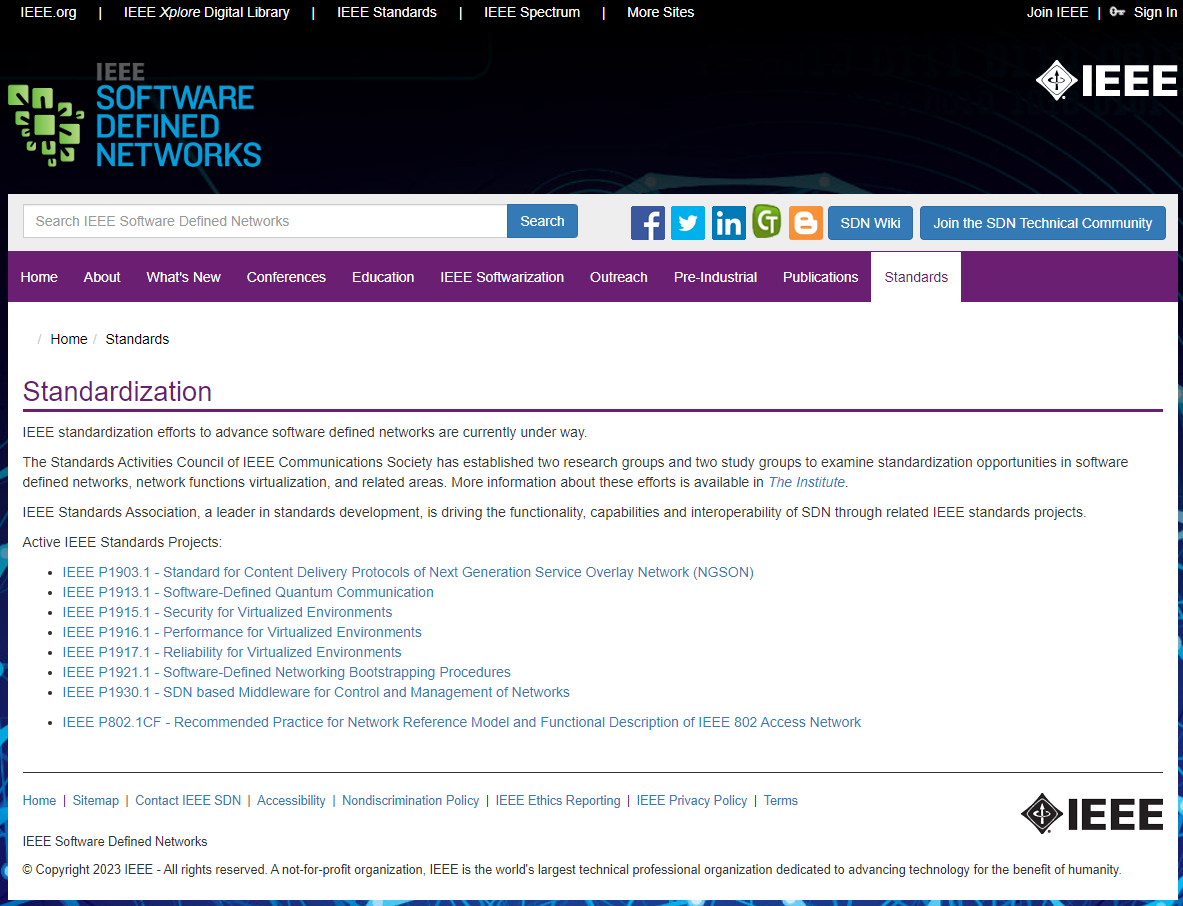Open the Education menu item

click(x=383, y=277)
